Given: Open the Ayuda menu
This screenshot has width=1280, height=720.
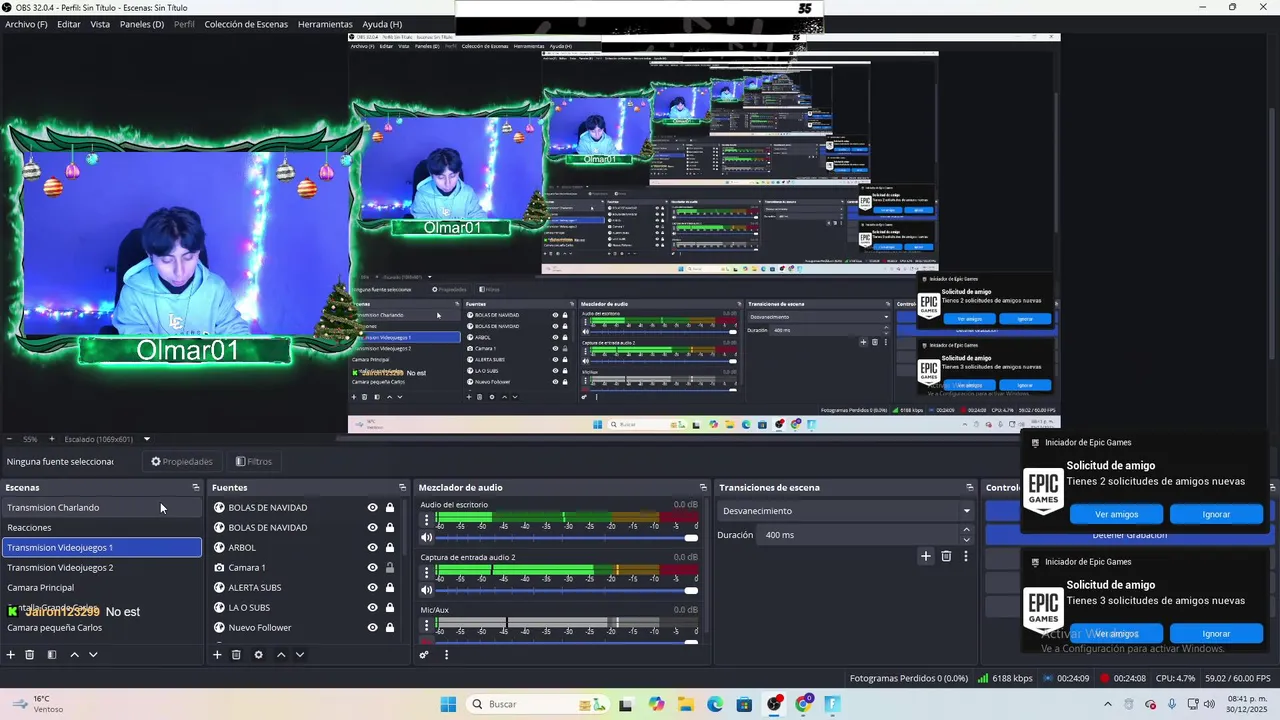Looking at the screenshot, I should (x=382, y=24).
